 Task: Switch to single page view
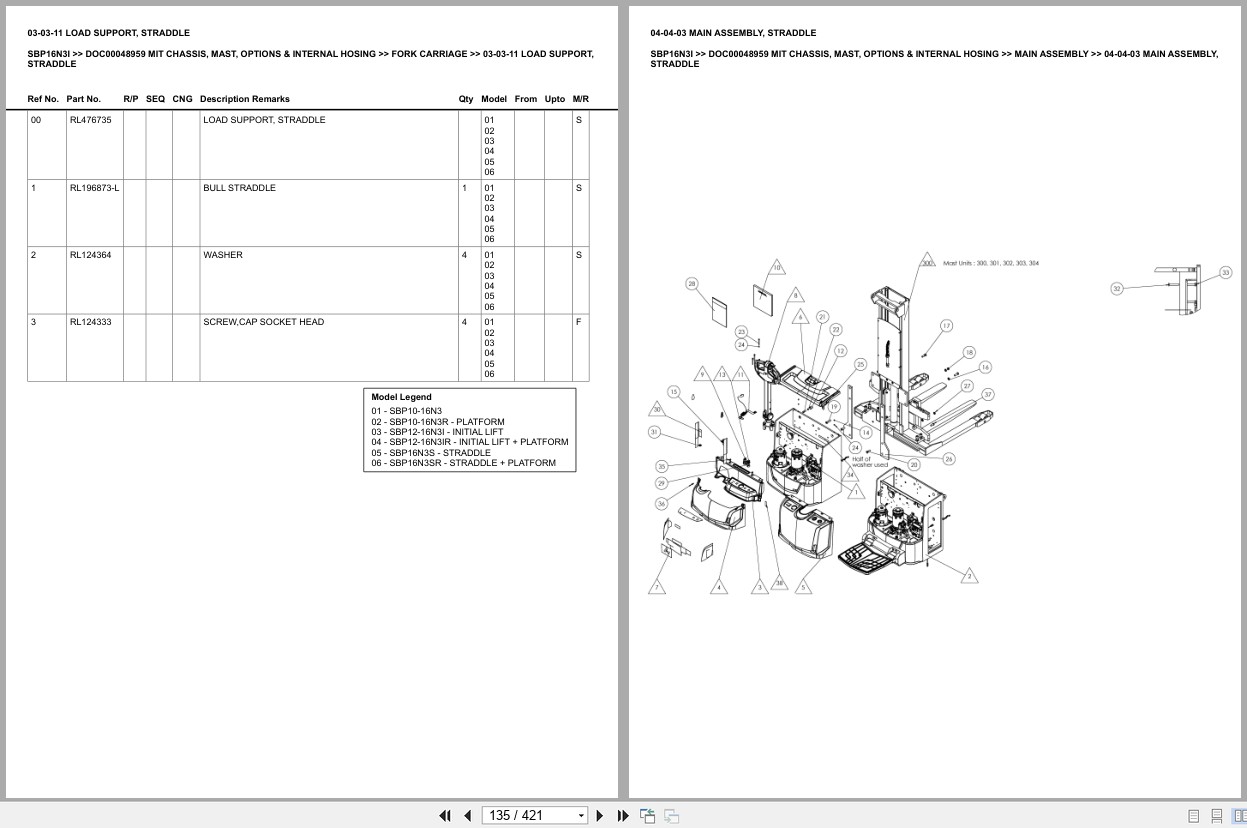tap(1194, 816)
